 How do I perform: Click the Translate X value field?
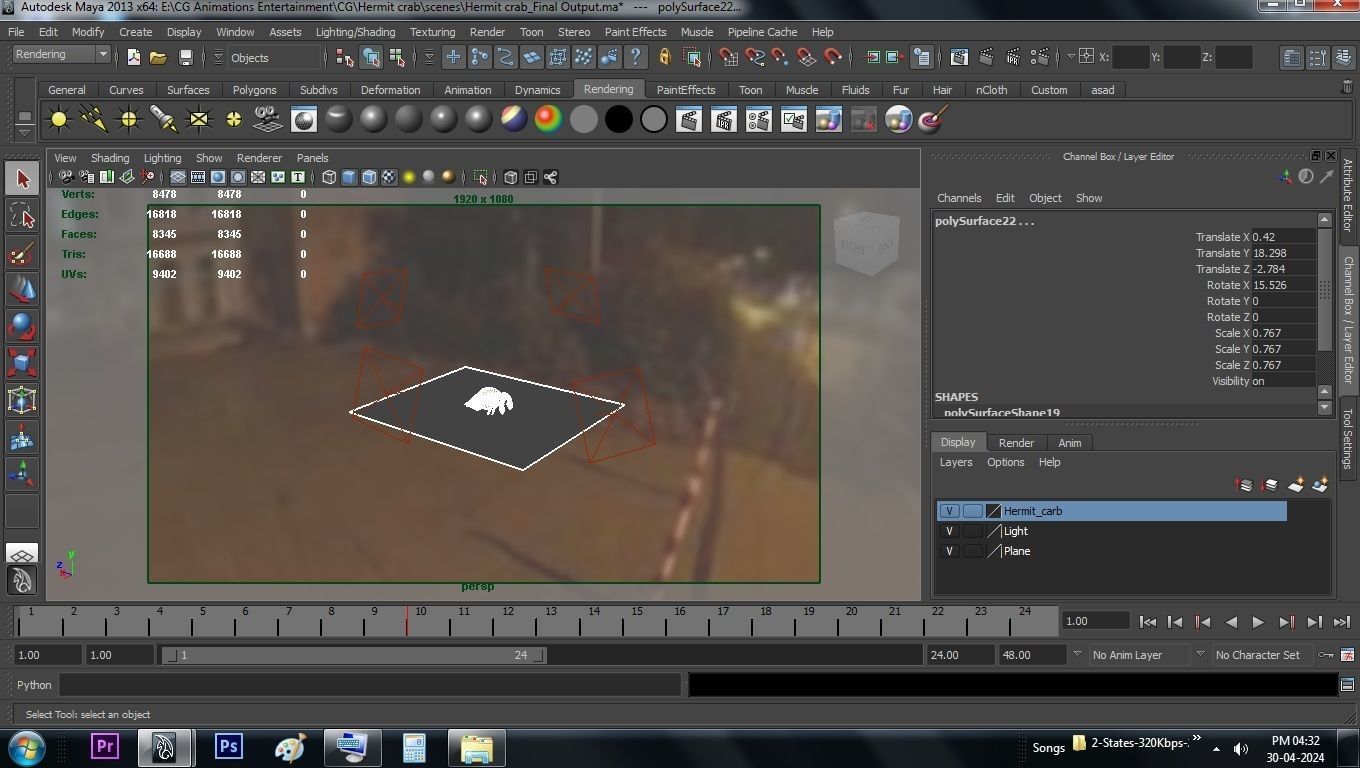click(1283, 237)
